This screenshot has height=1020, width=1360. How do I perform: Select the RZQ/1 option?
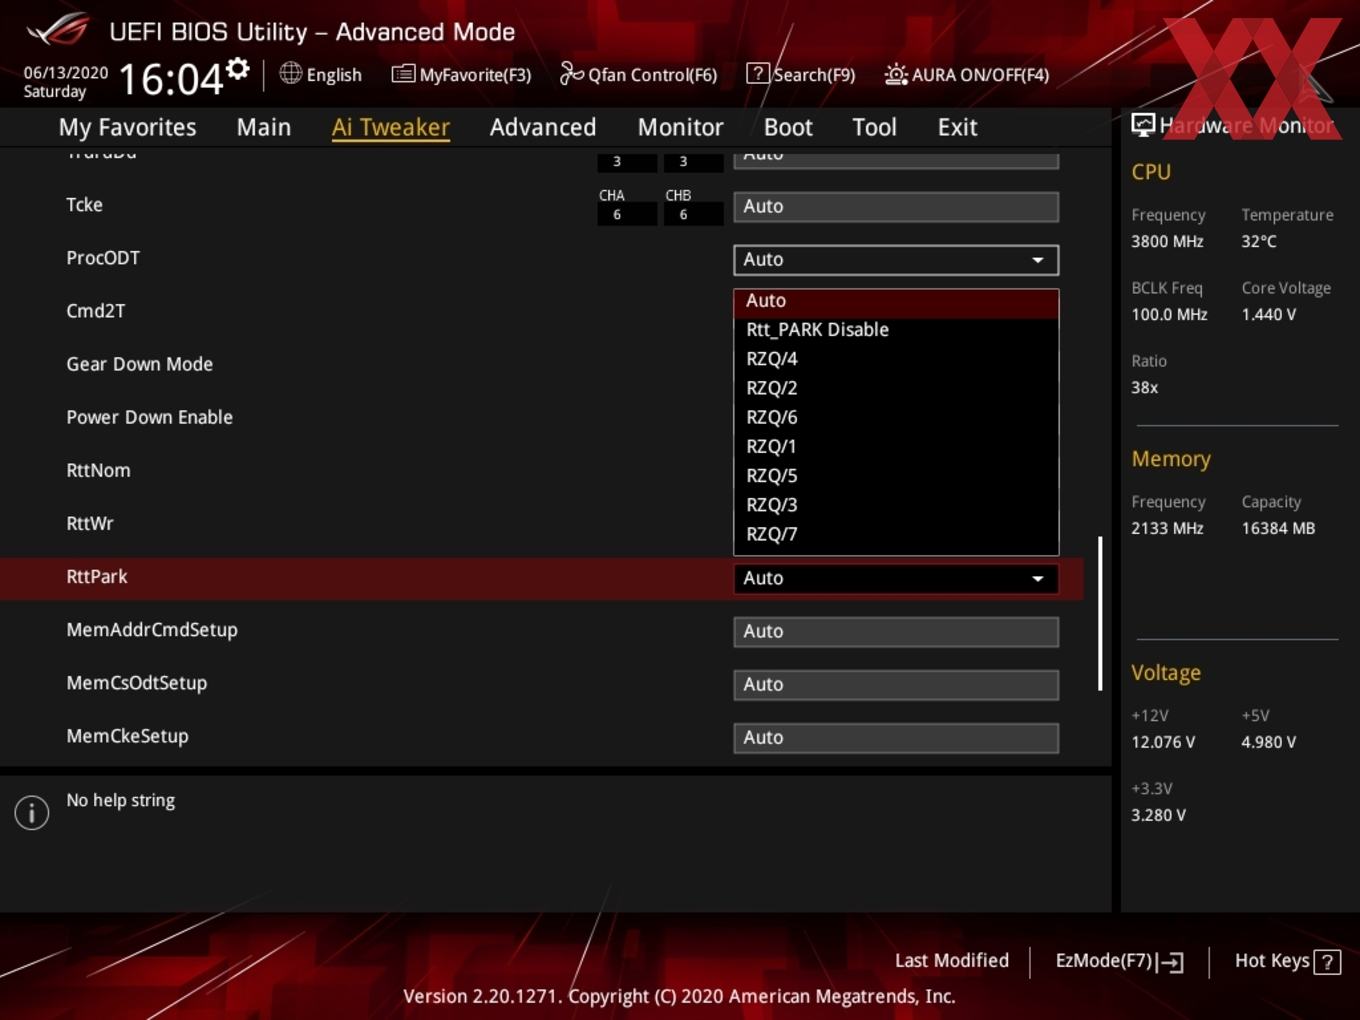[896, 446]
